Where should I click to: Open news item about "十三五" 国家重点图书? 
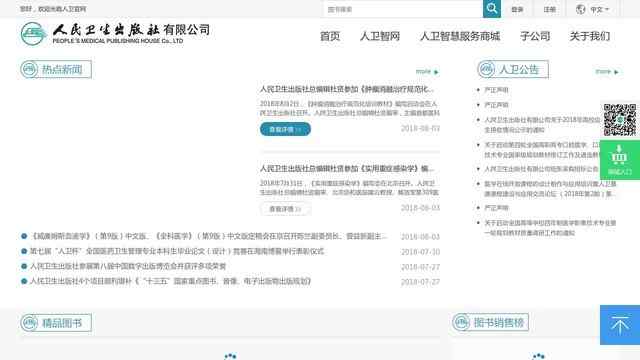pyautogui.click(x=171, y=281)
